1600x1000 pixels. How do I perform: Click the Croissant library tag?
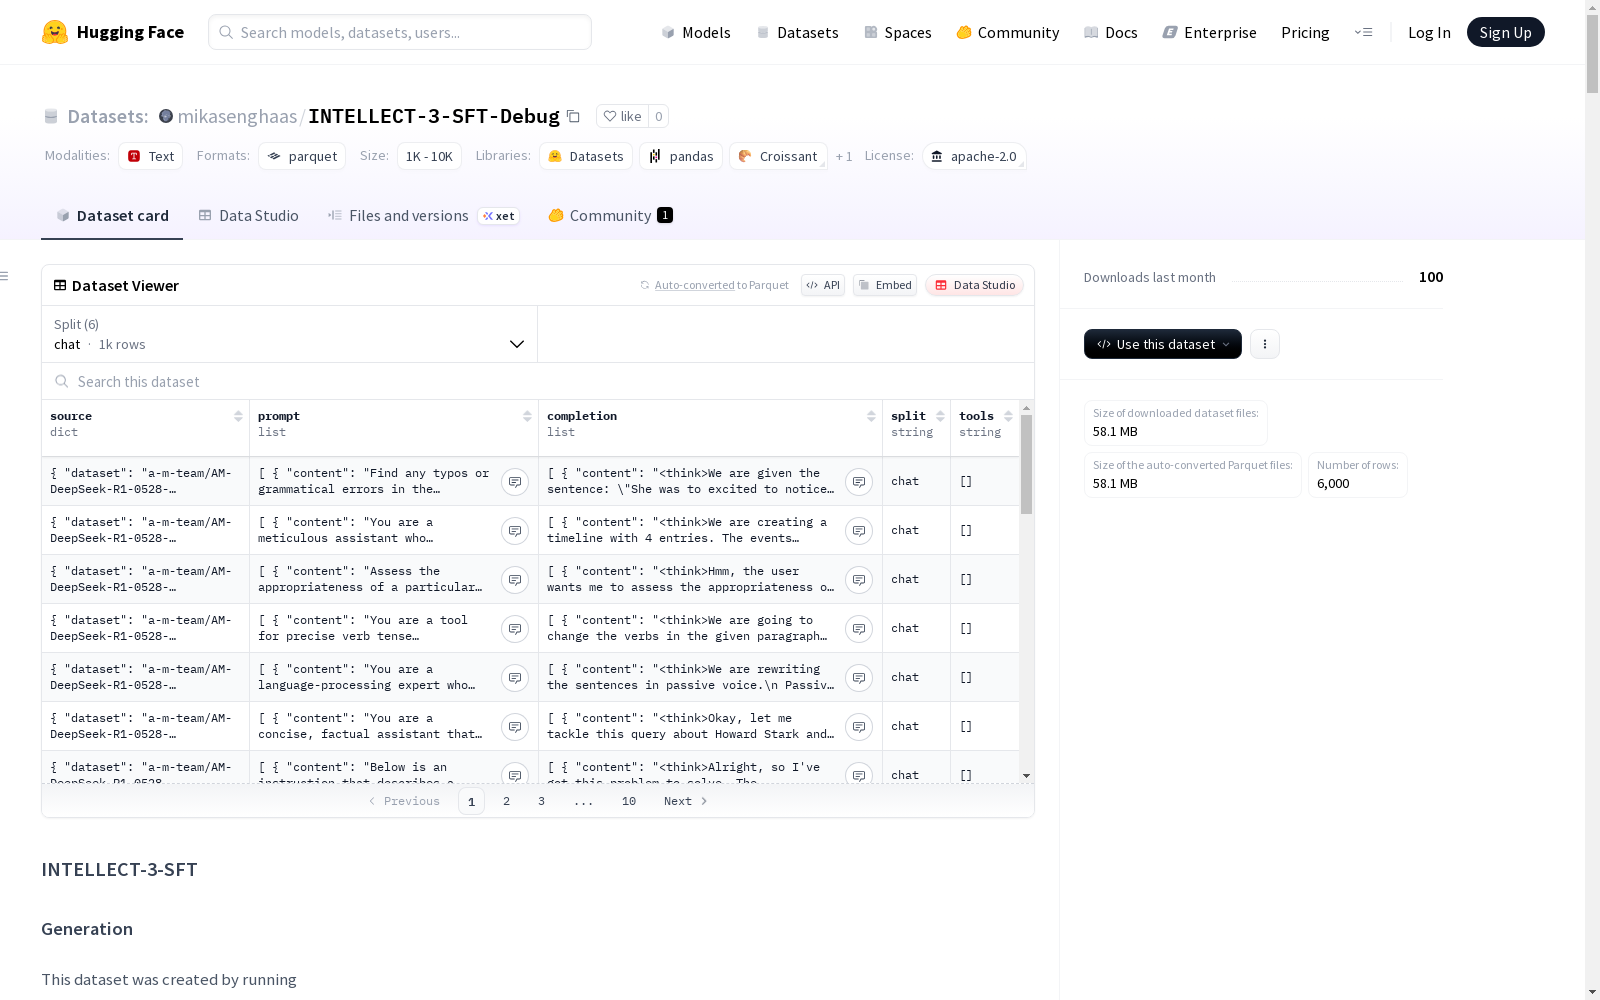(x=778, y=156)
